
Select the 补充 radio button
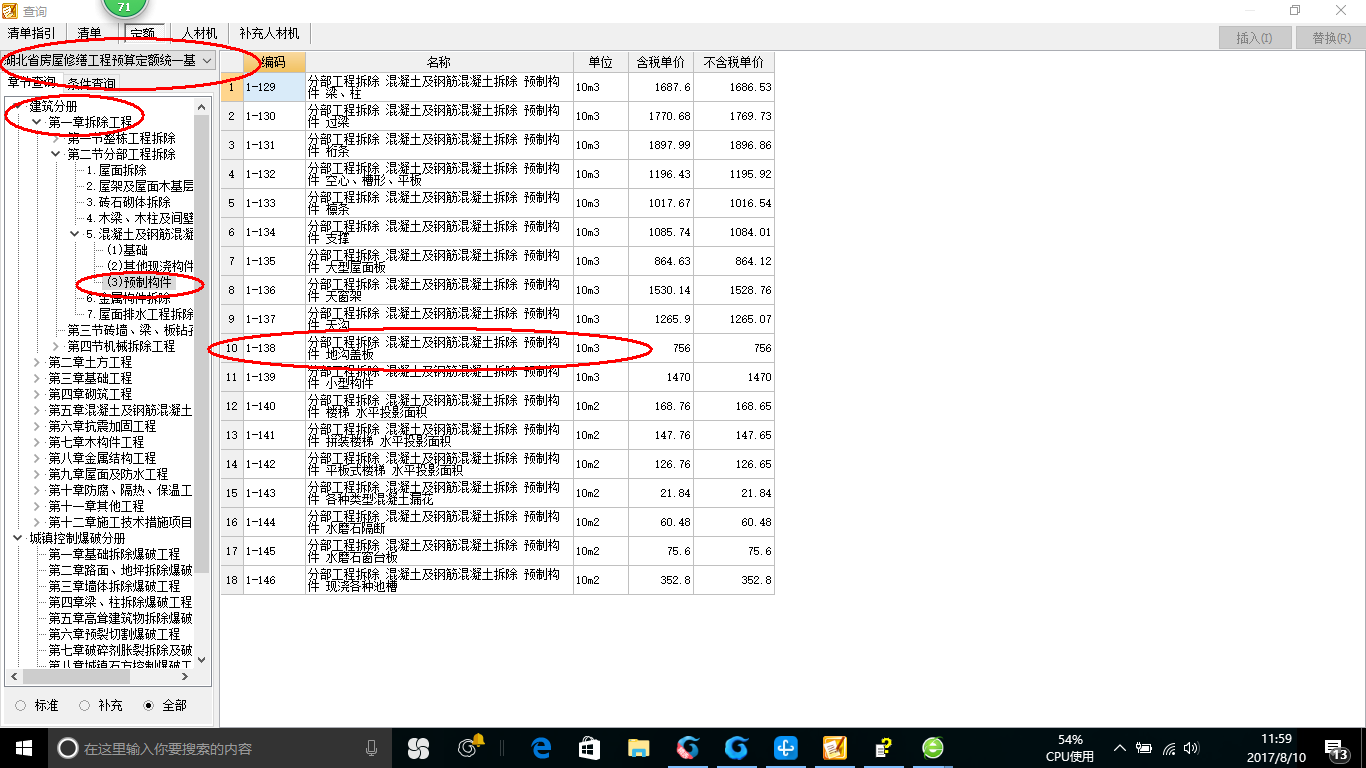pos(84,705)
